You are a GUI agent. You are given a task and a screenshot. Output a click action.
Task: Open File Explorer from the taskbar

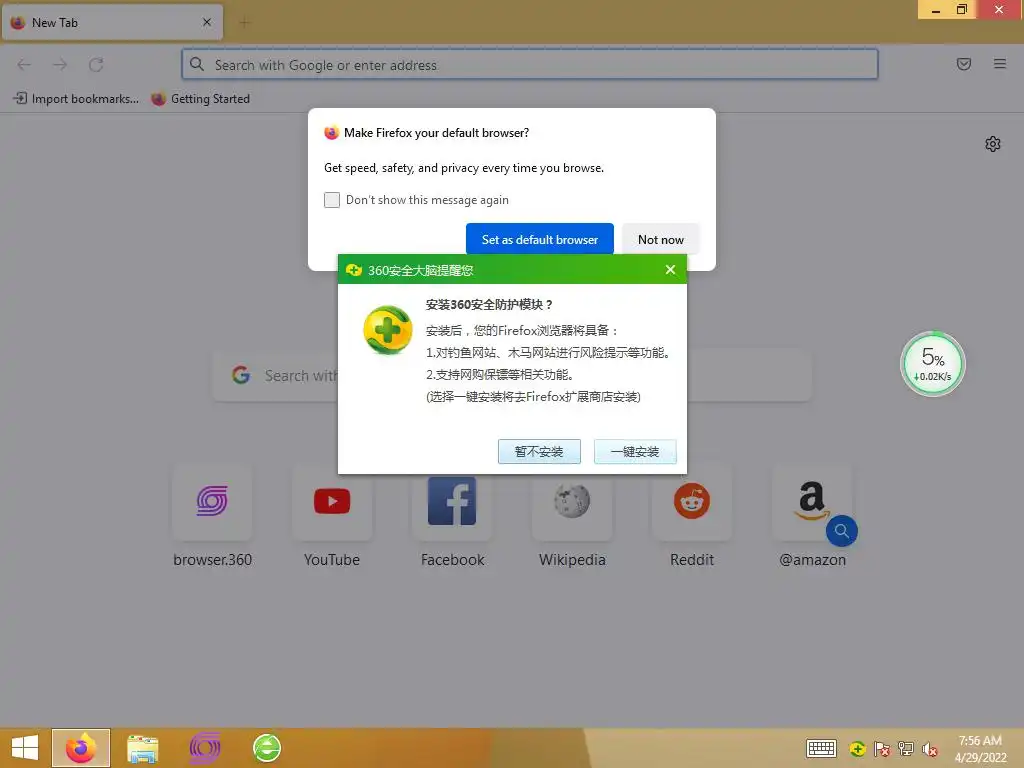pyautogui.click(x=142, y=748)
